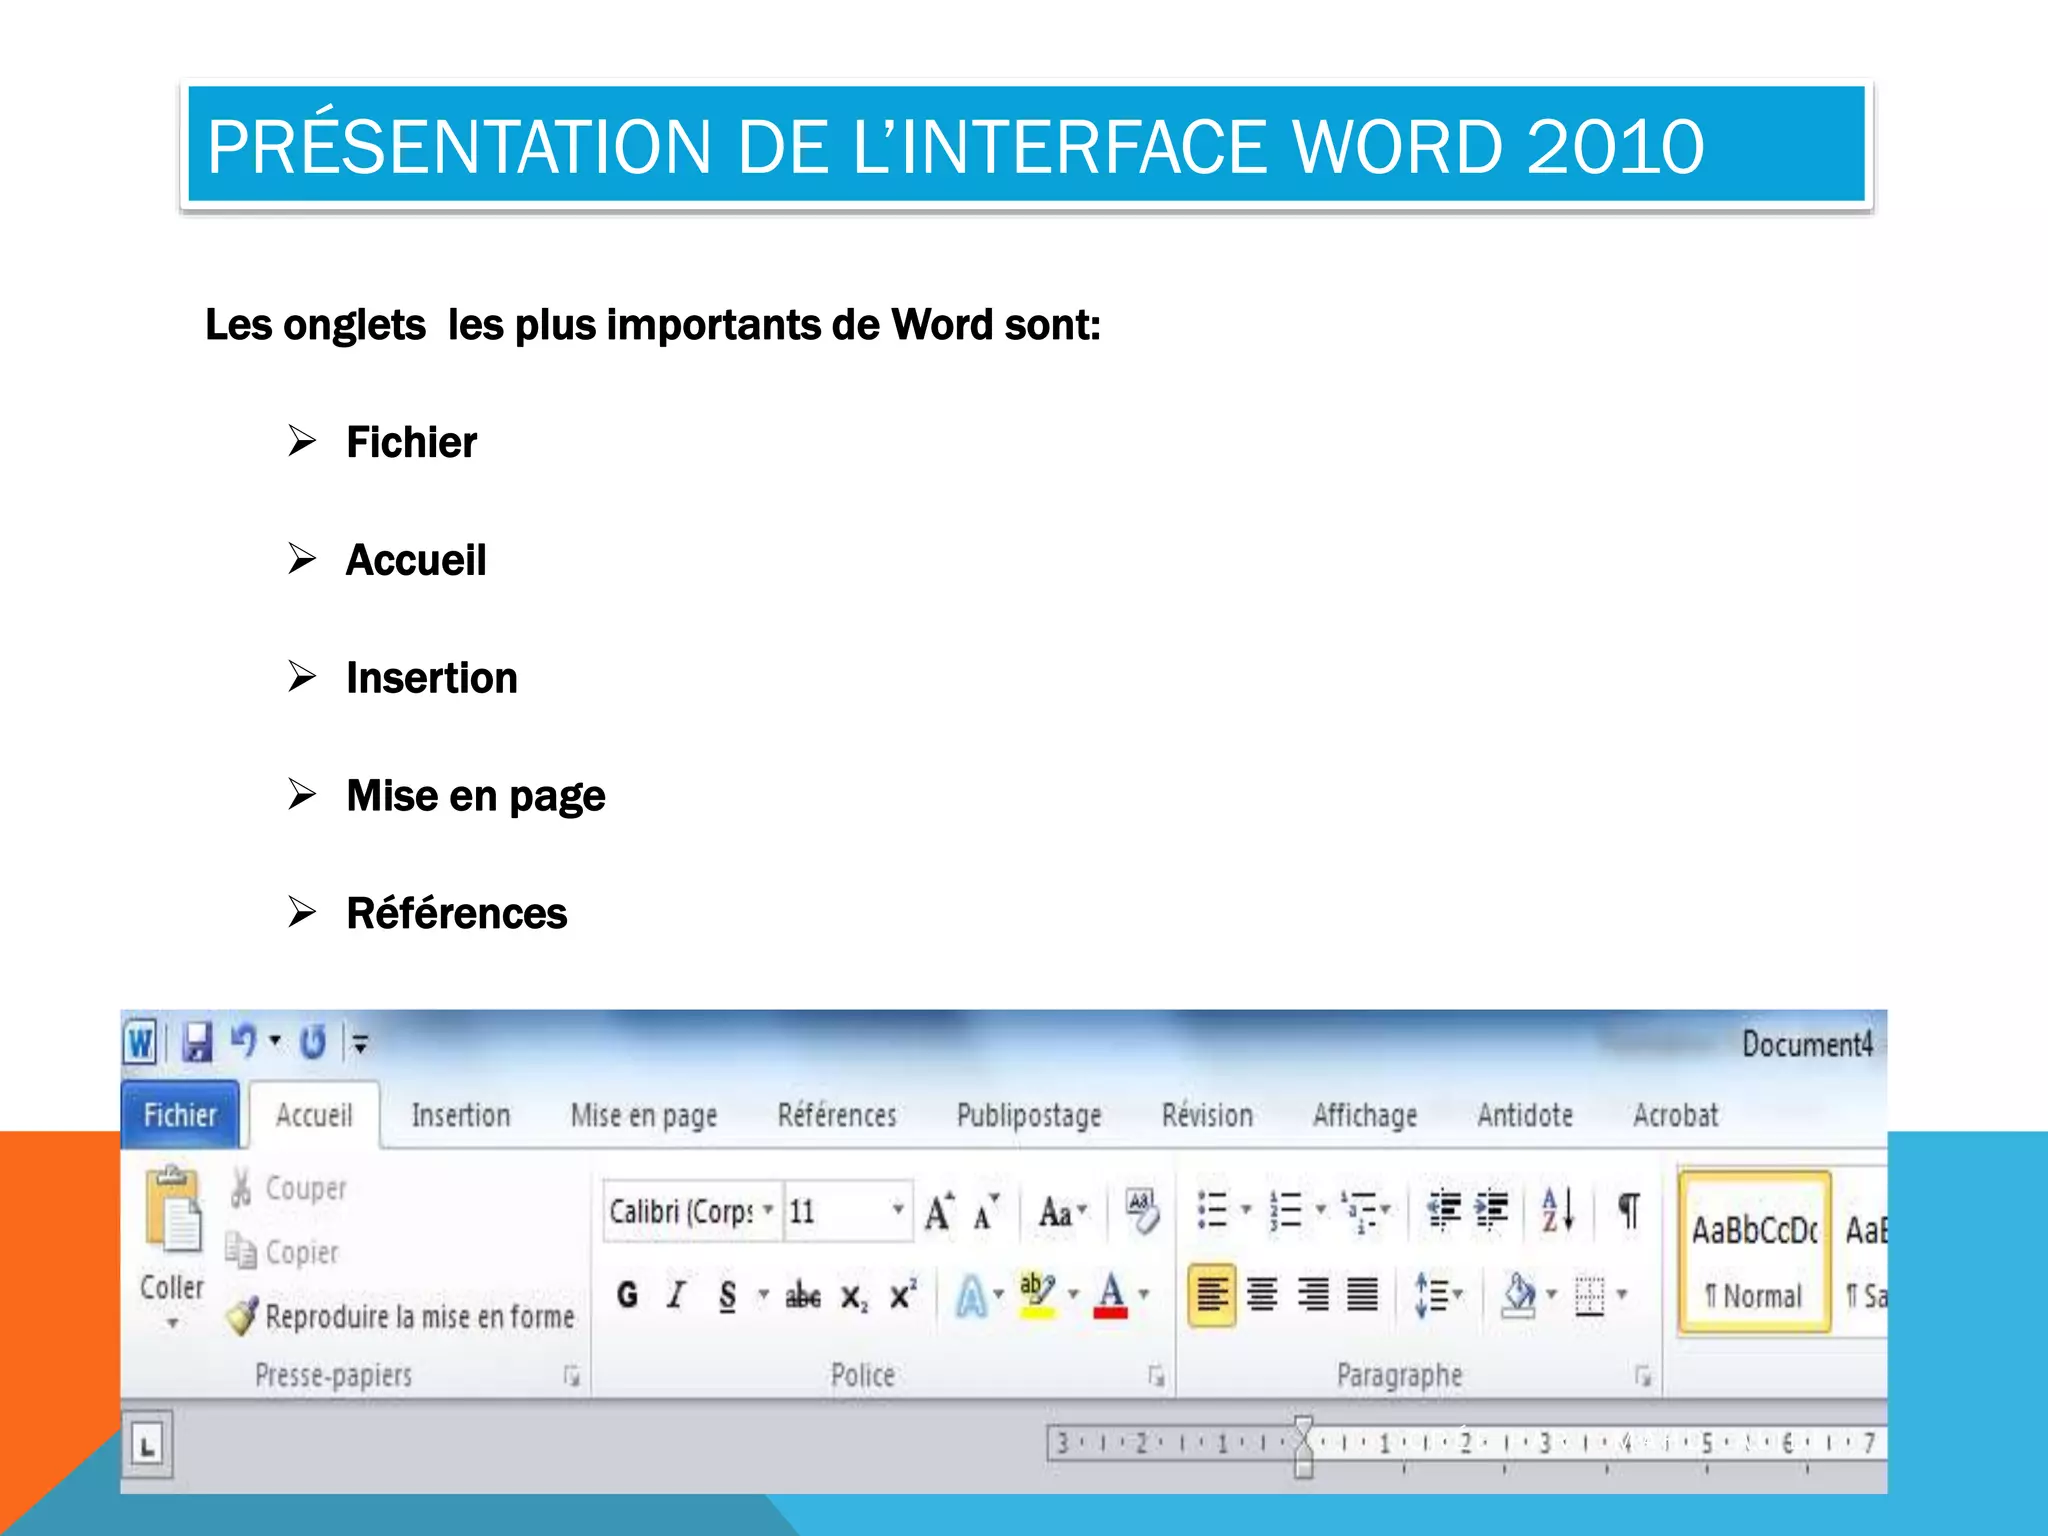This screenshot has height=1536, width=2048.
Task: Click the font size field showing 11
Action: 836,1211
